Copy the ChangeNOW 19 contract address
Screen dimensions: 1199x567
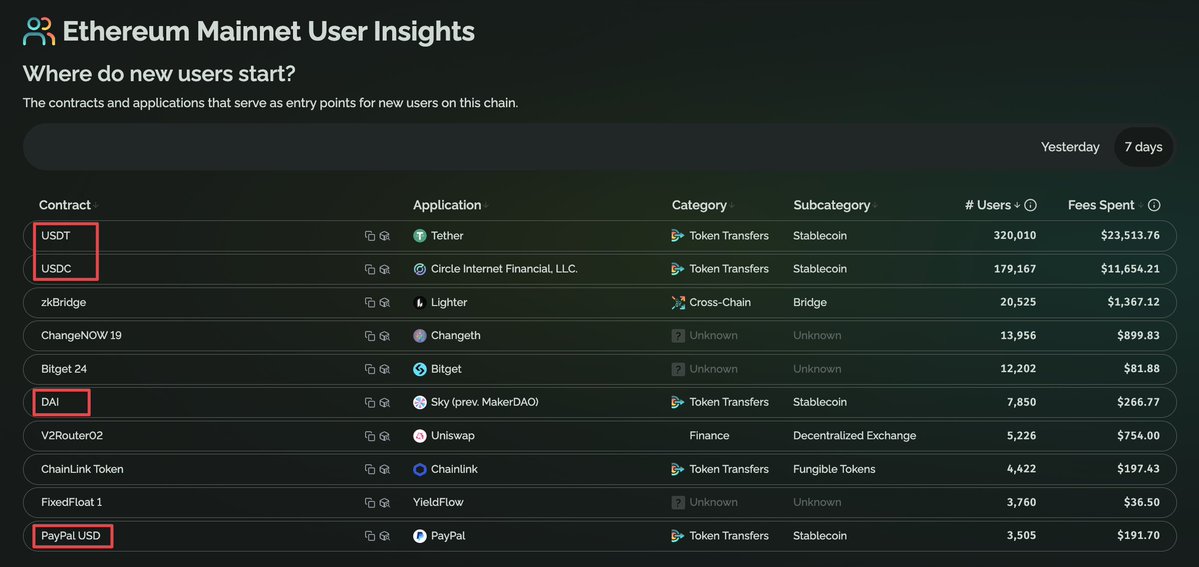[x=370, y=336]
